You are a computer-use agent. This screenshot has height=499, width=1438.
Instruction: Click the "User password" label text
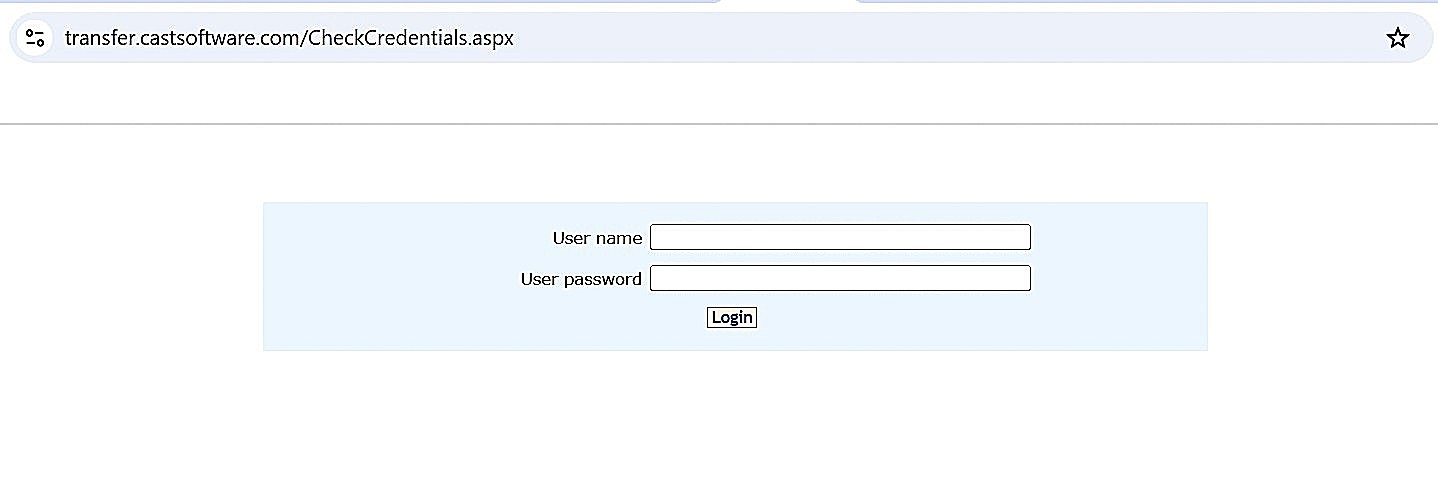click(x=581, y=279)
